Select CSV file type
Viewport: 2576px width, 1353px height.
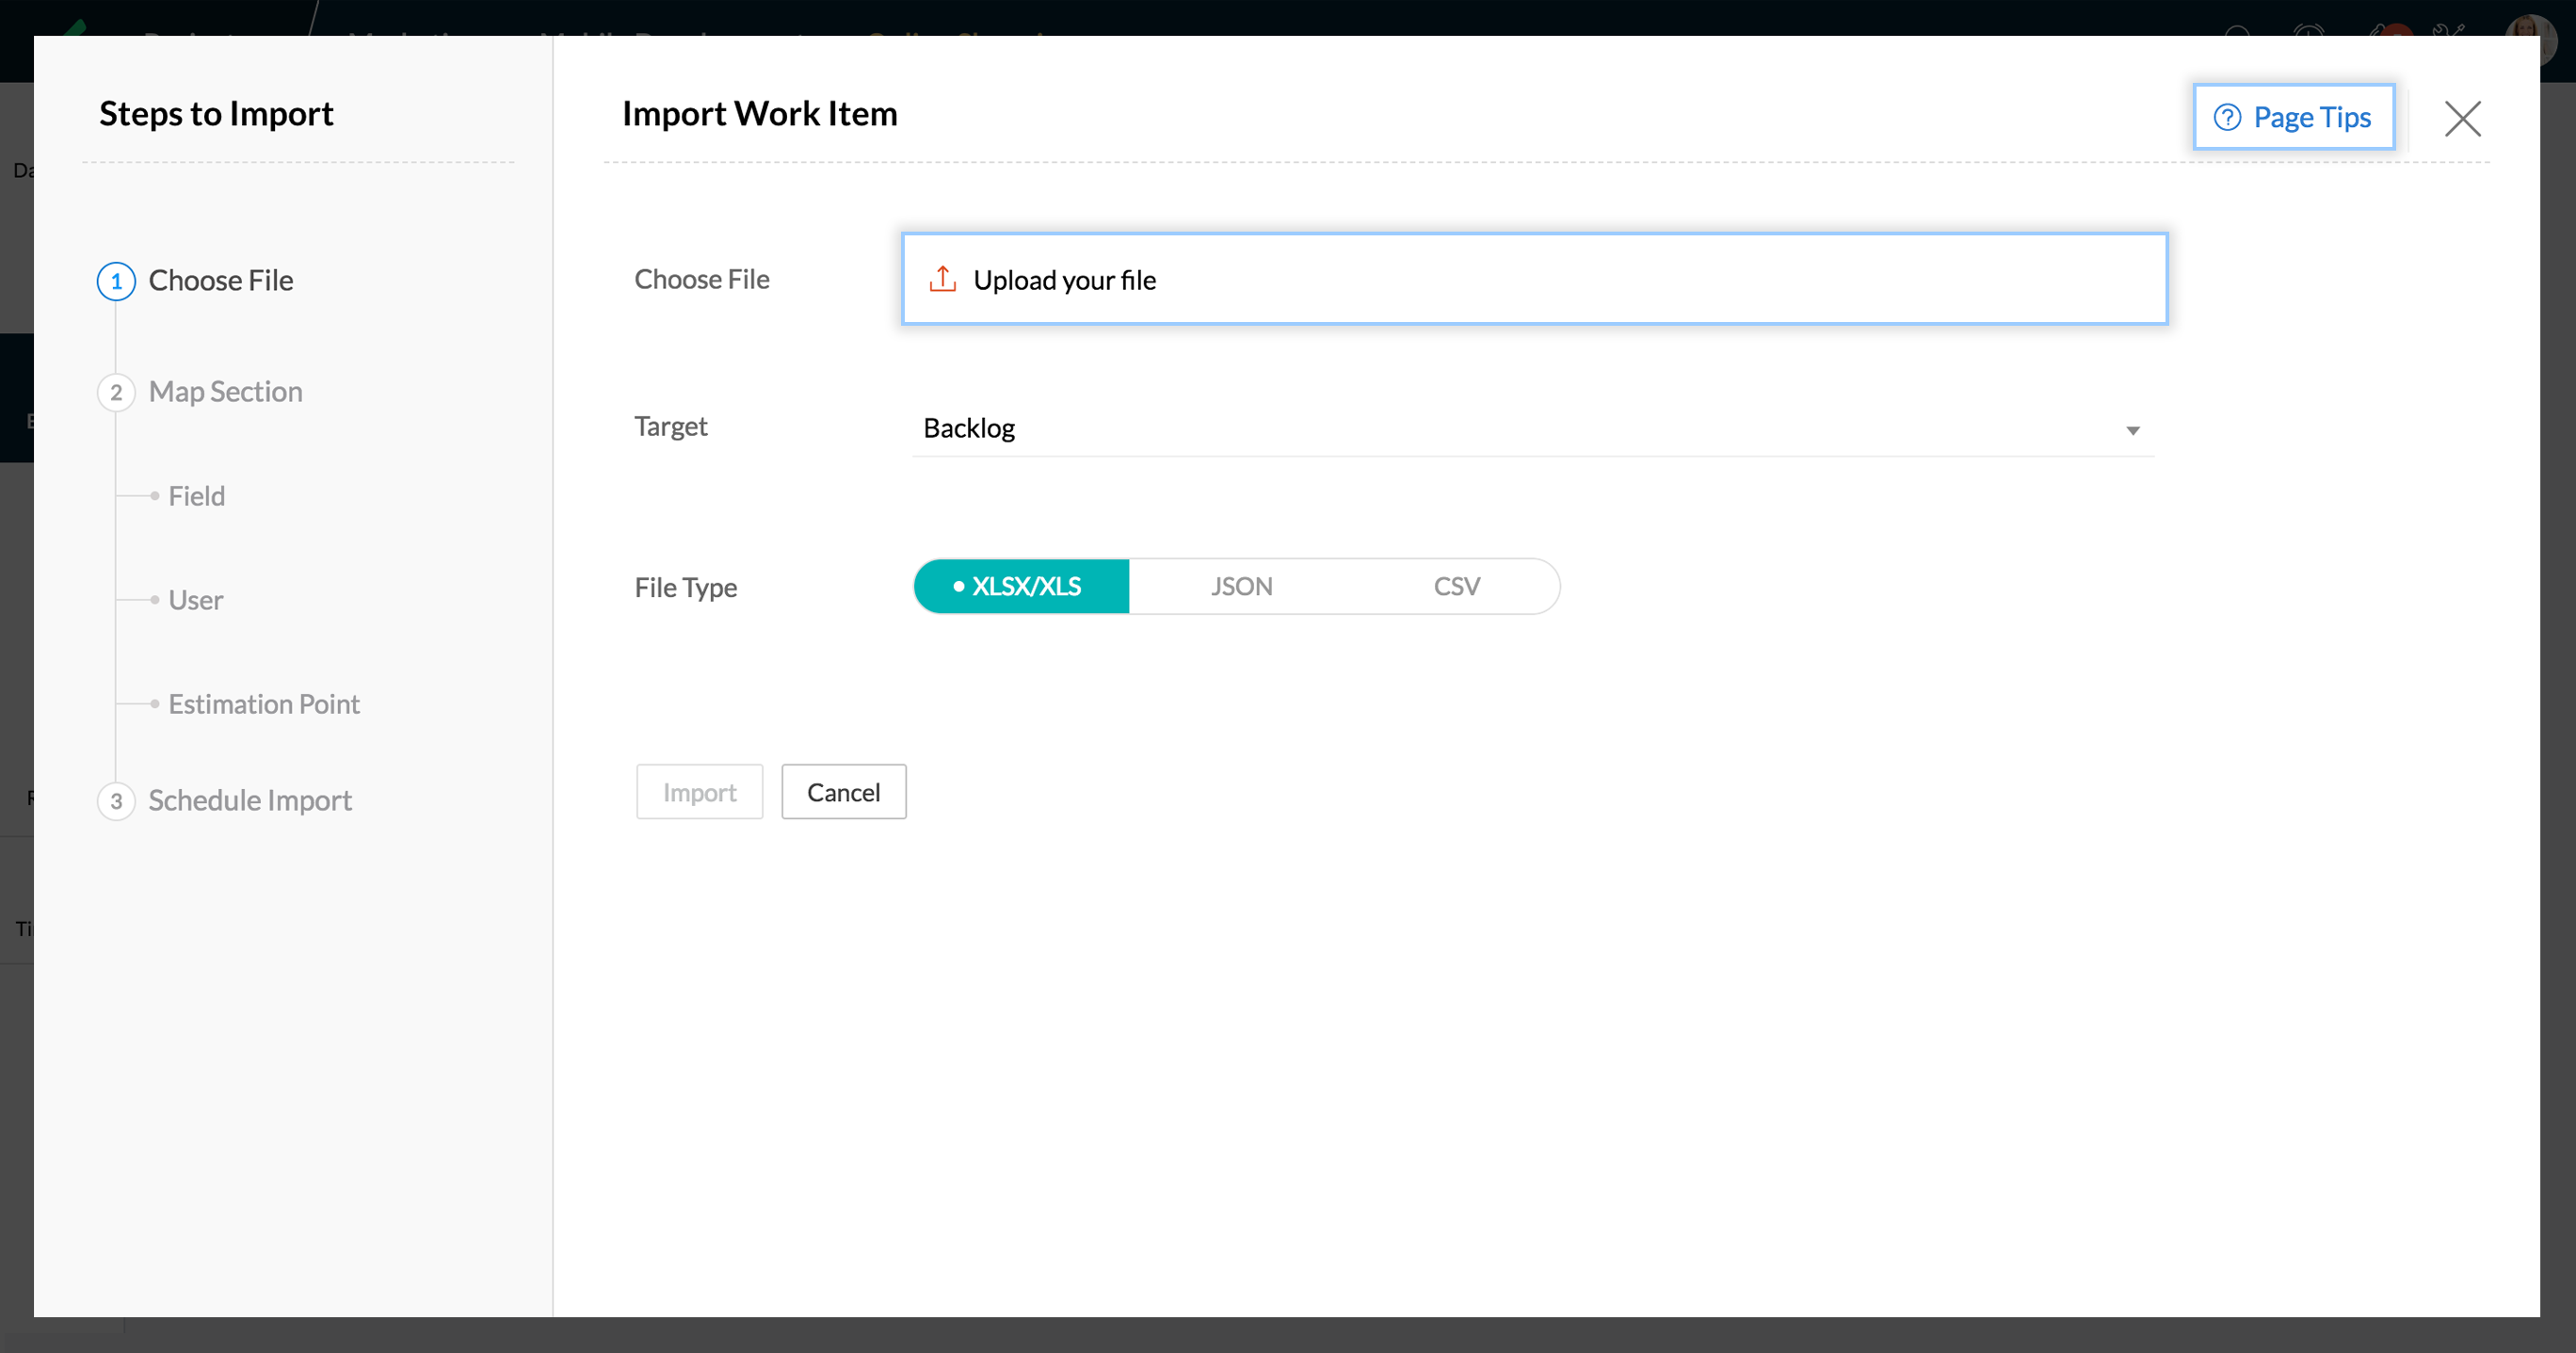click(x=1456, y=587)
